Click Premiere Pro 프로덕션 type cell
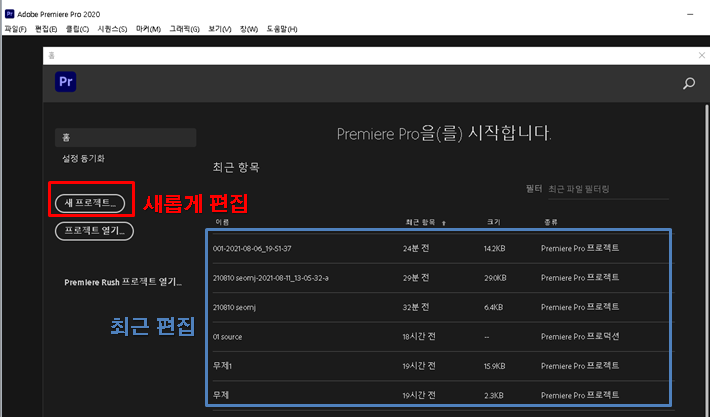This screenshot has width=710, height=417. tap(580, 336)
